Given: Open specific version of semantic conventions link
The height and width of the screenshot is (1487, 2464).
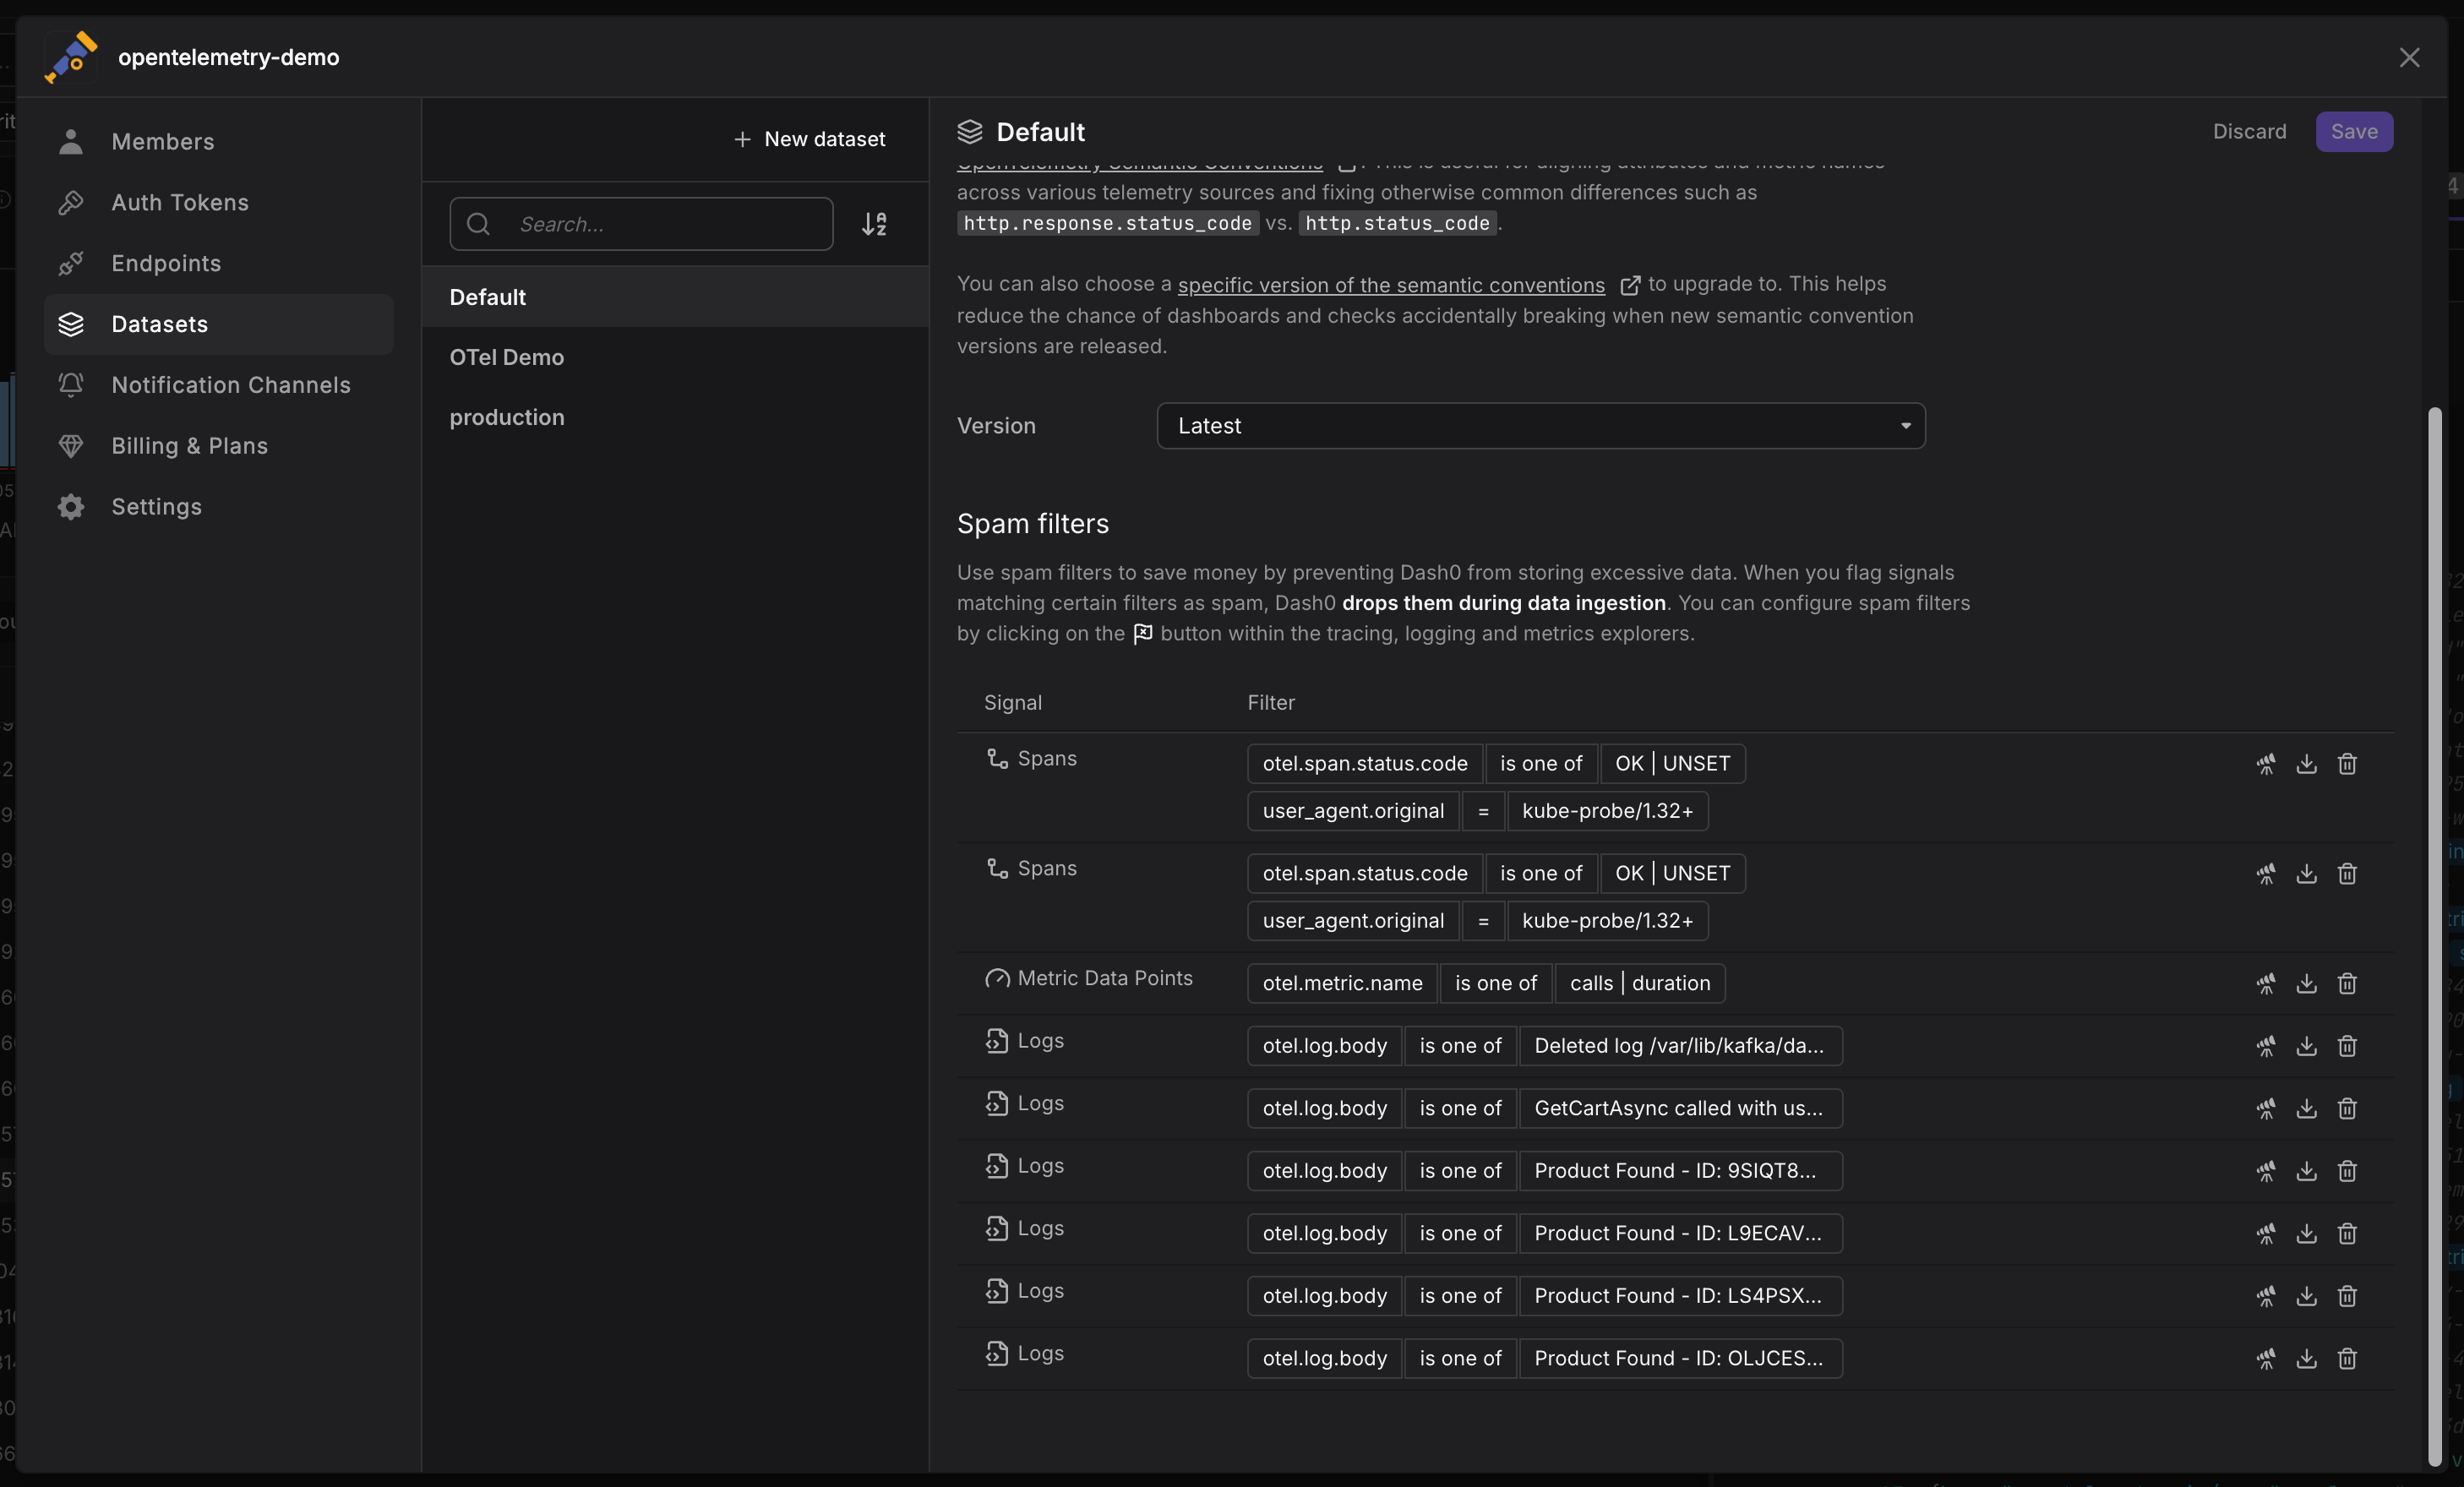Looking at the screenshot, I should (1390, 285).
